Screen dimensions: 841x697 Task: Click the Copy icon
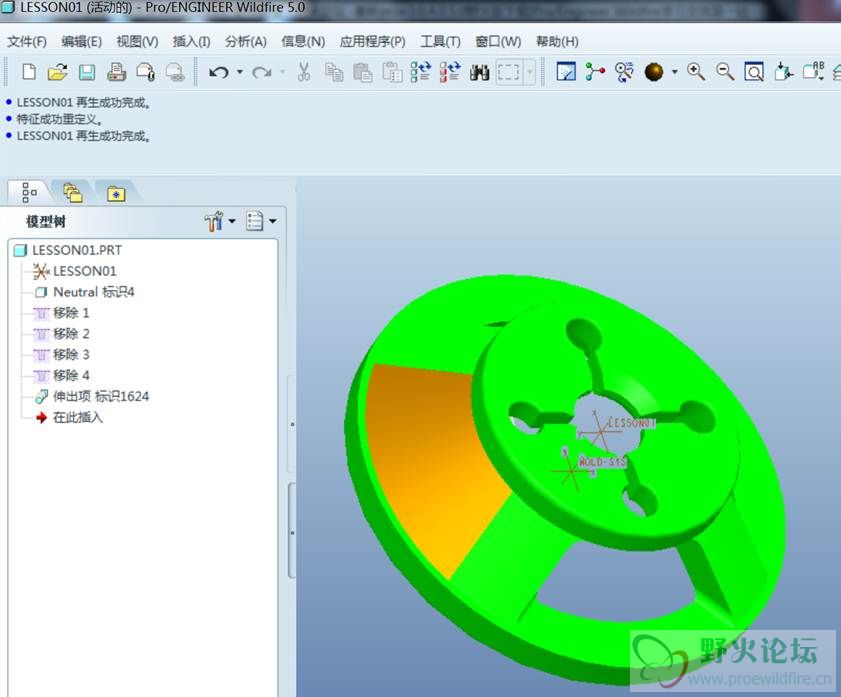tap(334, 72)
